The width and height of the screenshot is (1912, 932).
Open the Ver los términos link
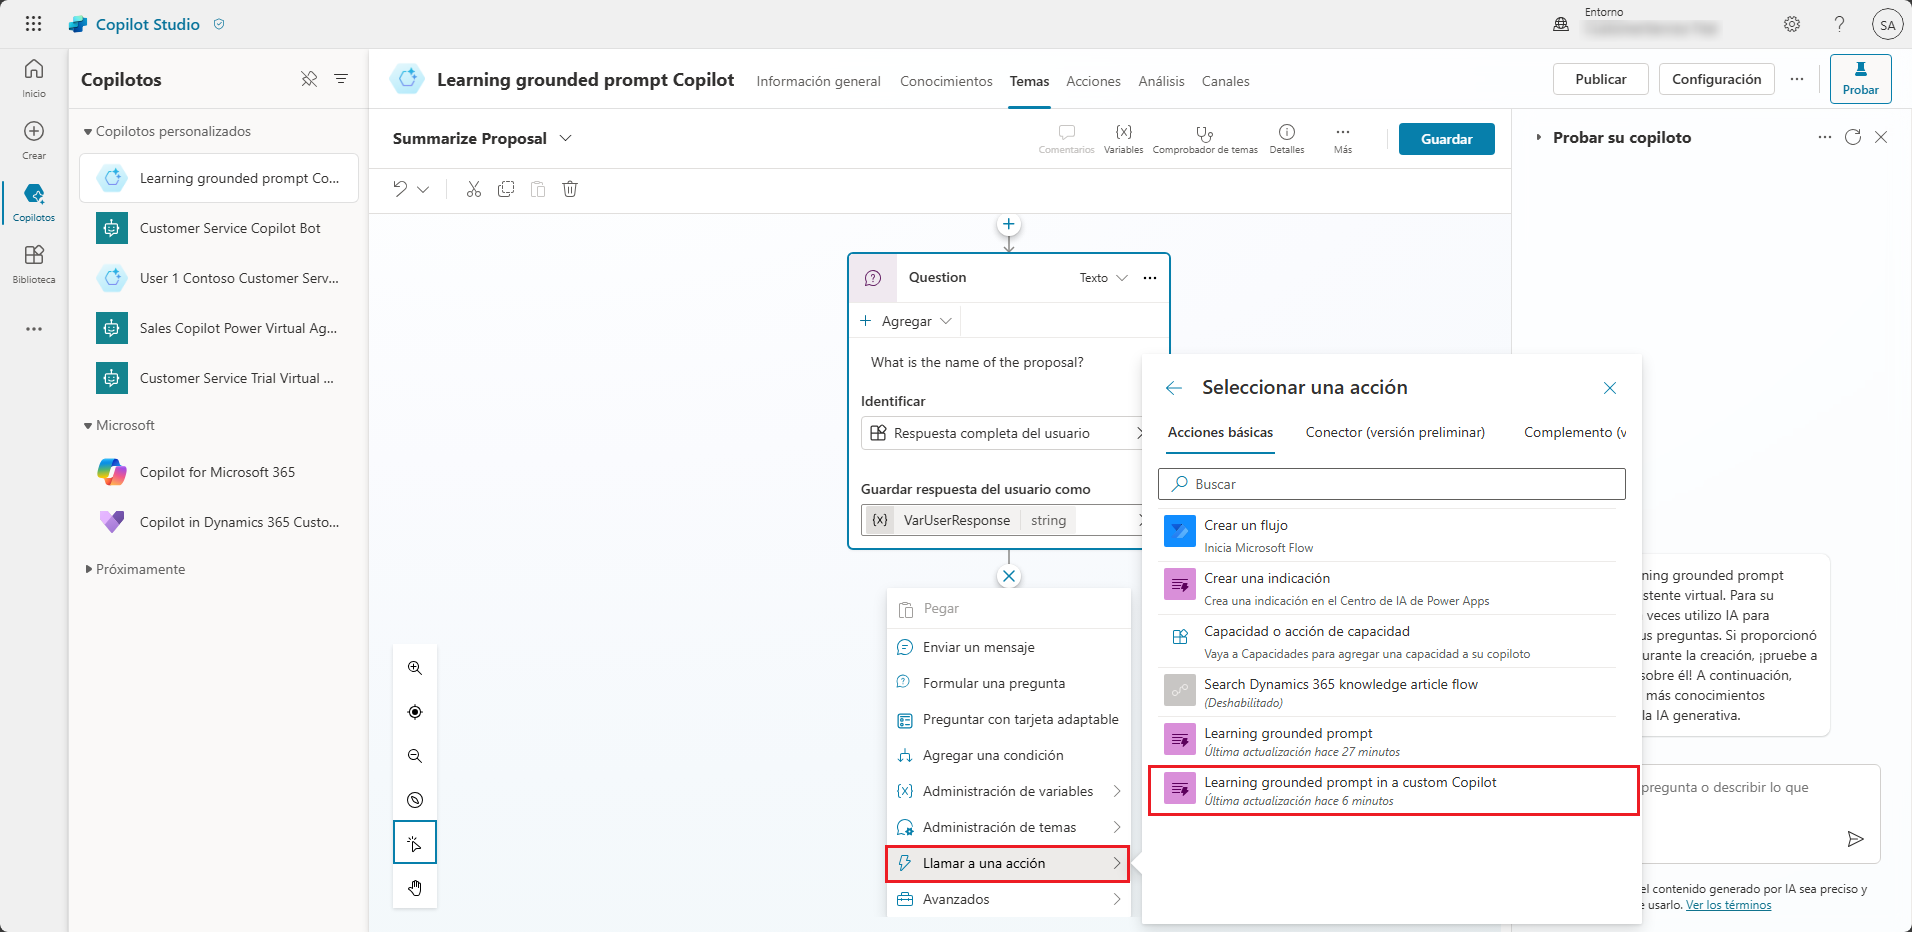click(x=1728, y=905)
